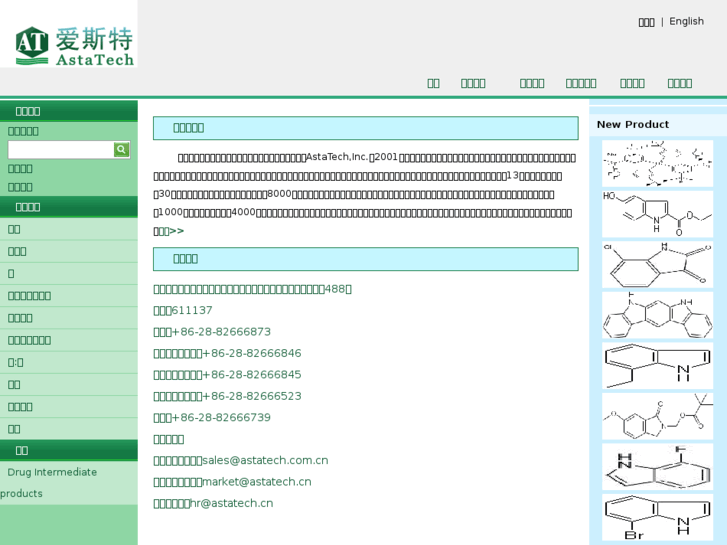727x545 pixels.
Task: Click the green search magnifier button
Action: coord(121,149)
